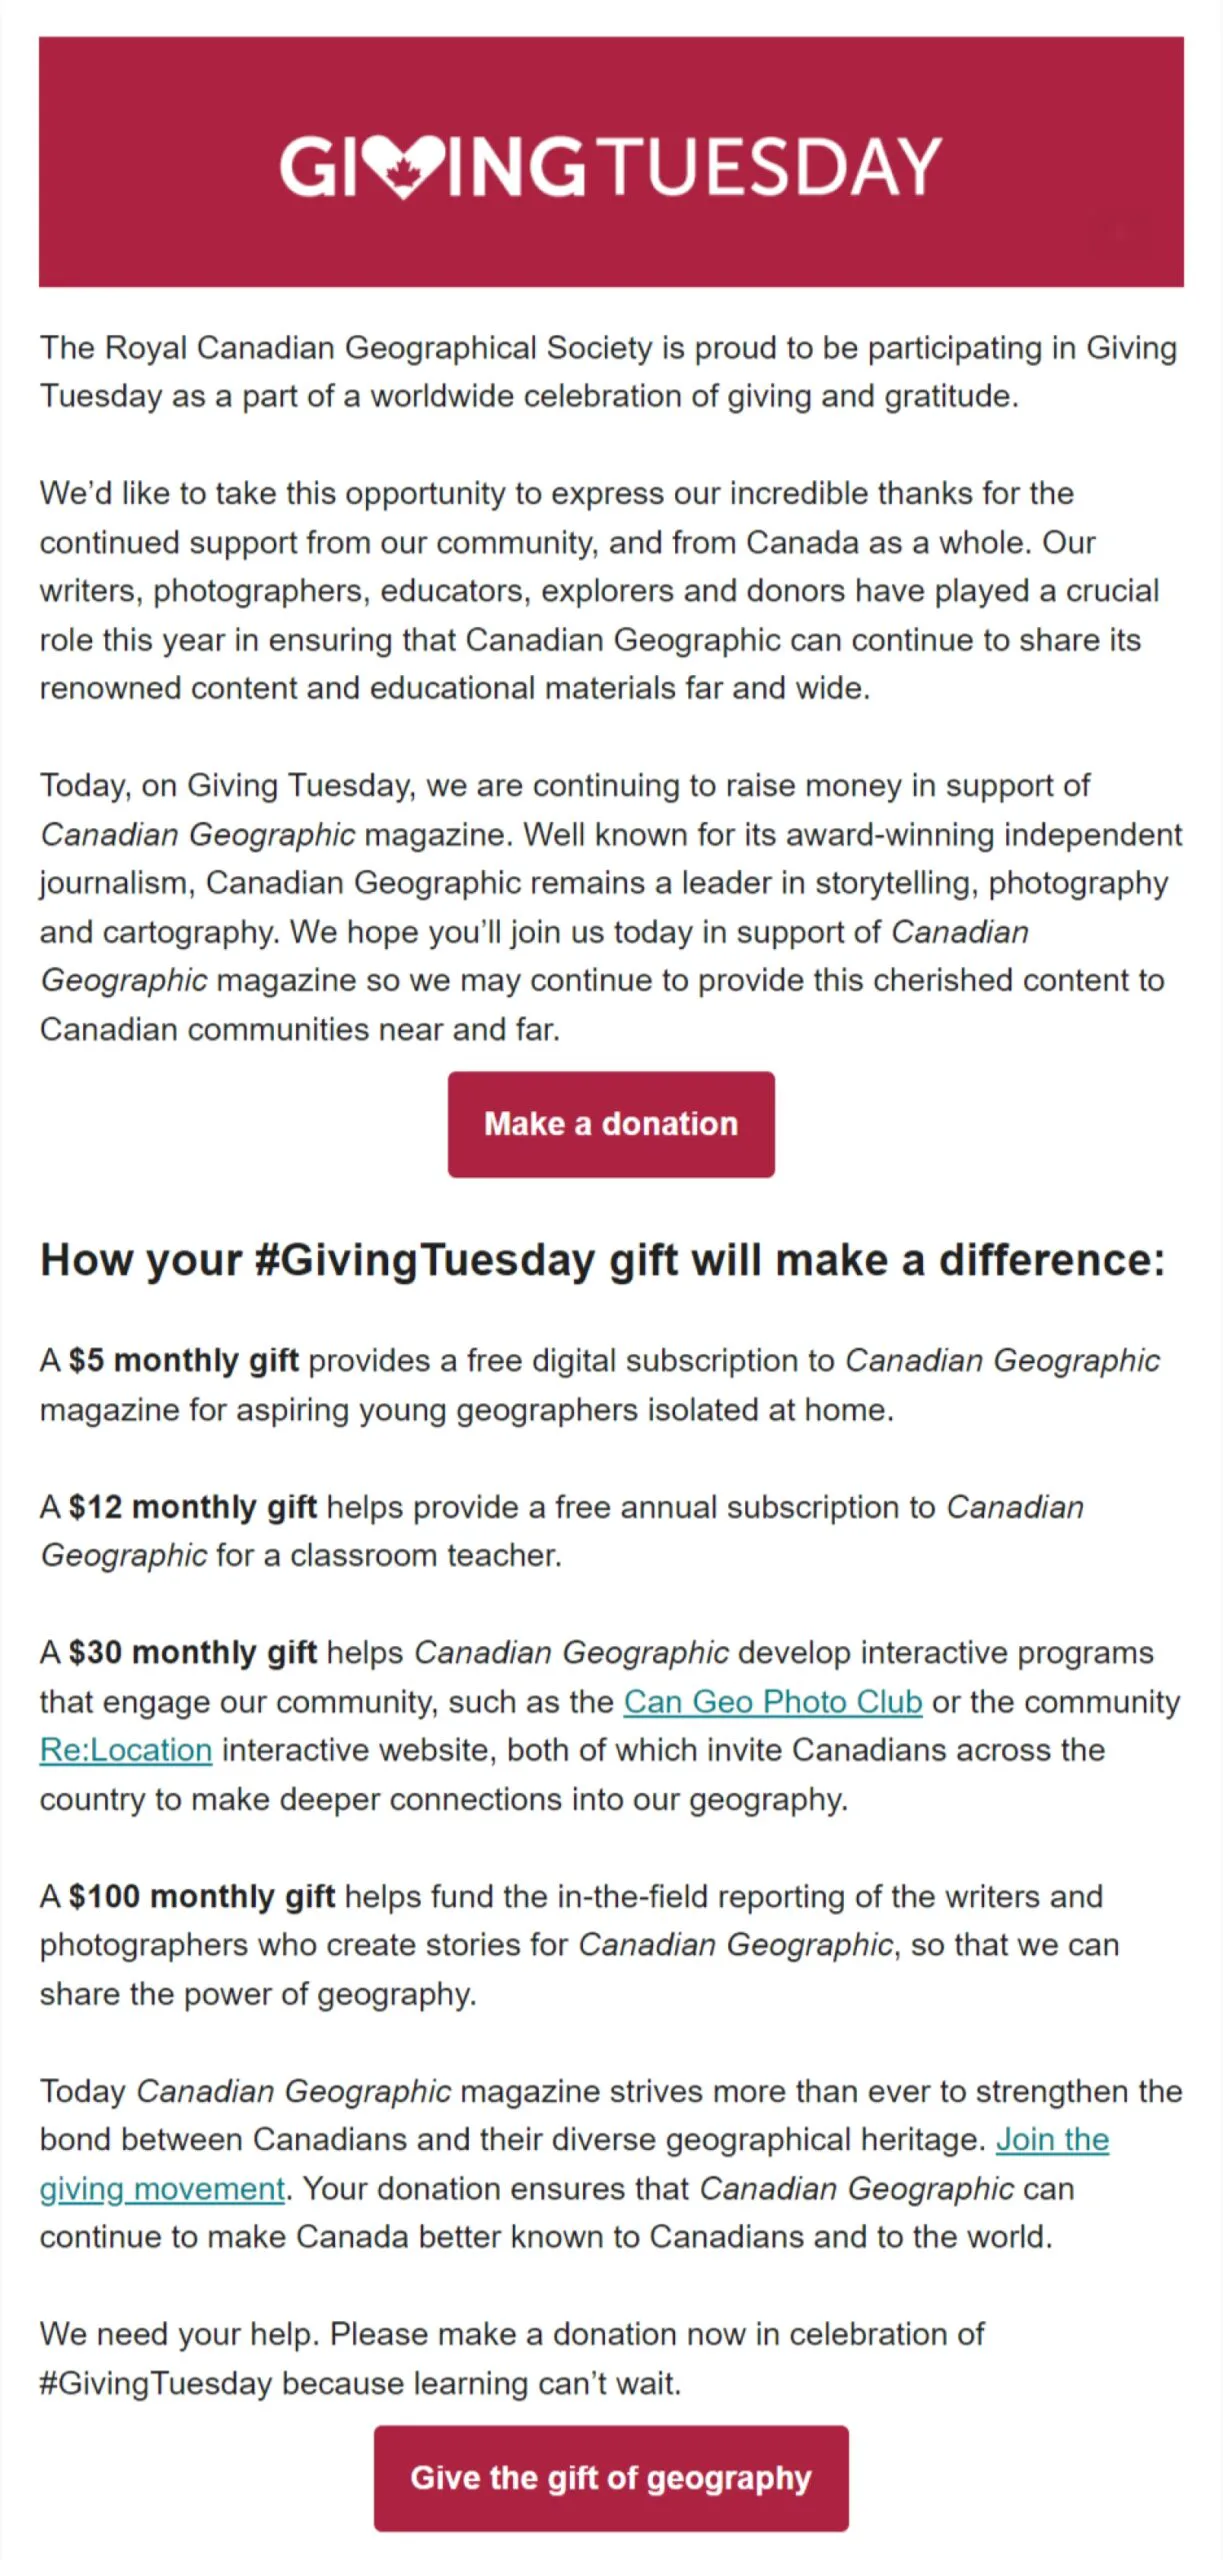This screenshot has height=2560, width=1223.
Task: Click the paragraph starting Today, on Giving Tuesday
Action: (x=610, y=906)
